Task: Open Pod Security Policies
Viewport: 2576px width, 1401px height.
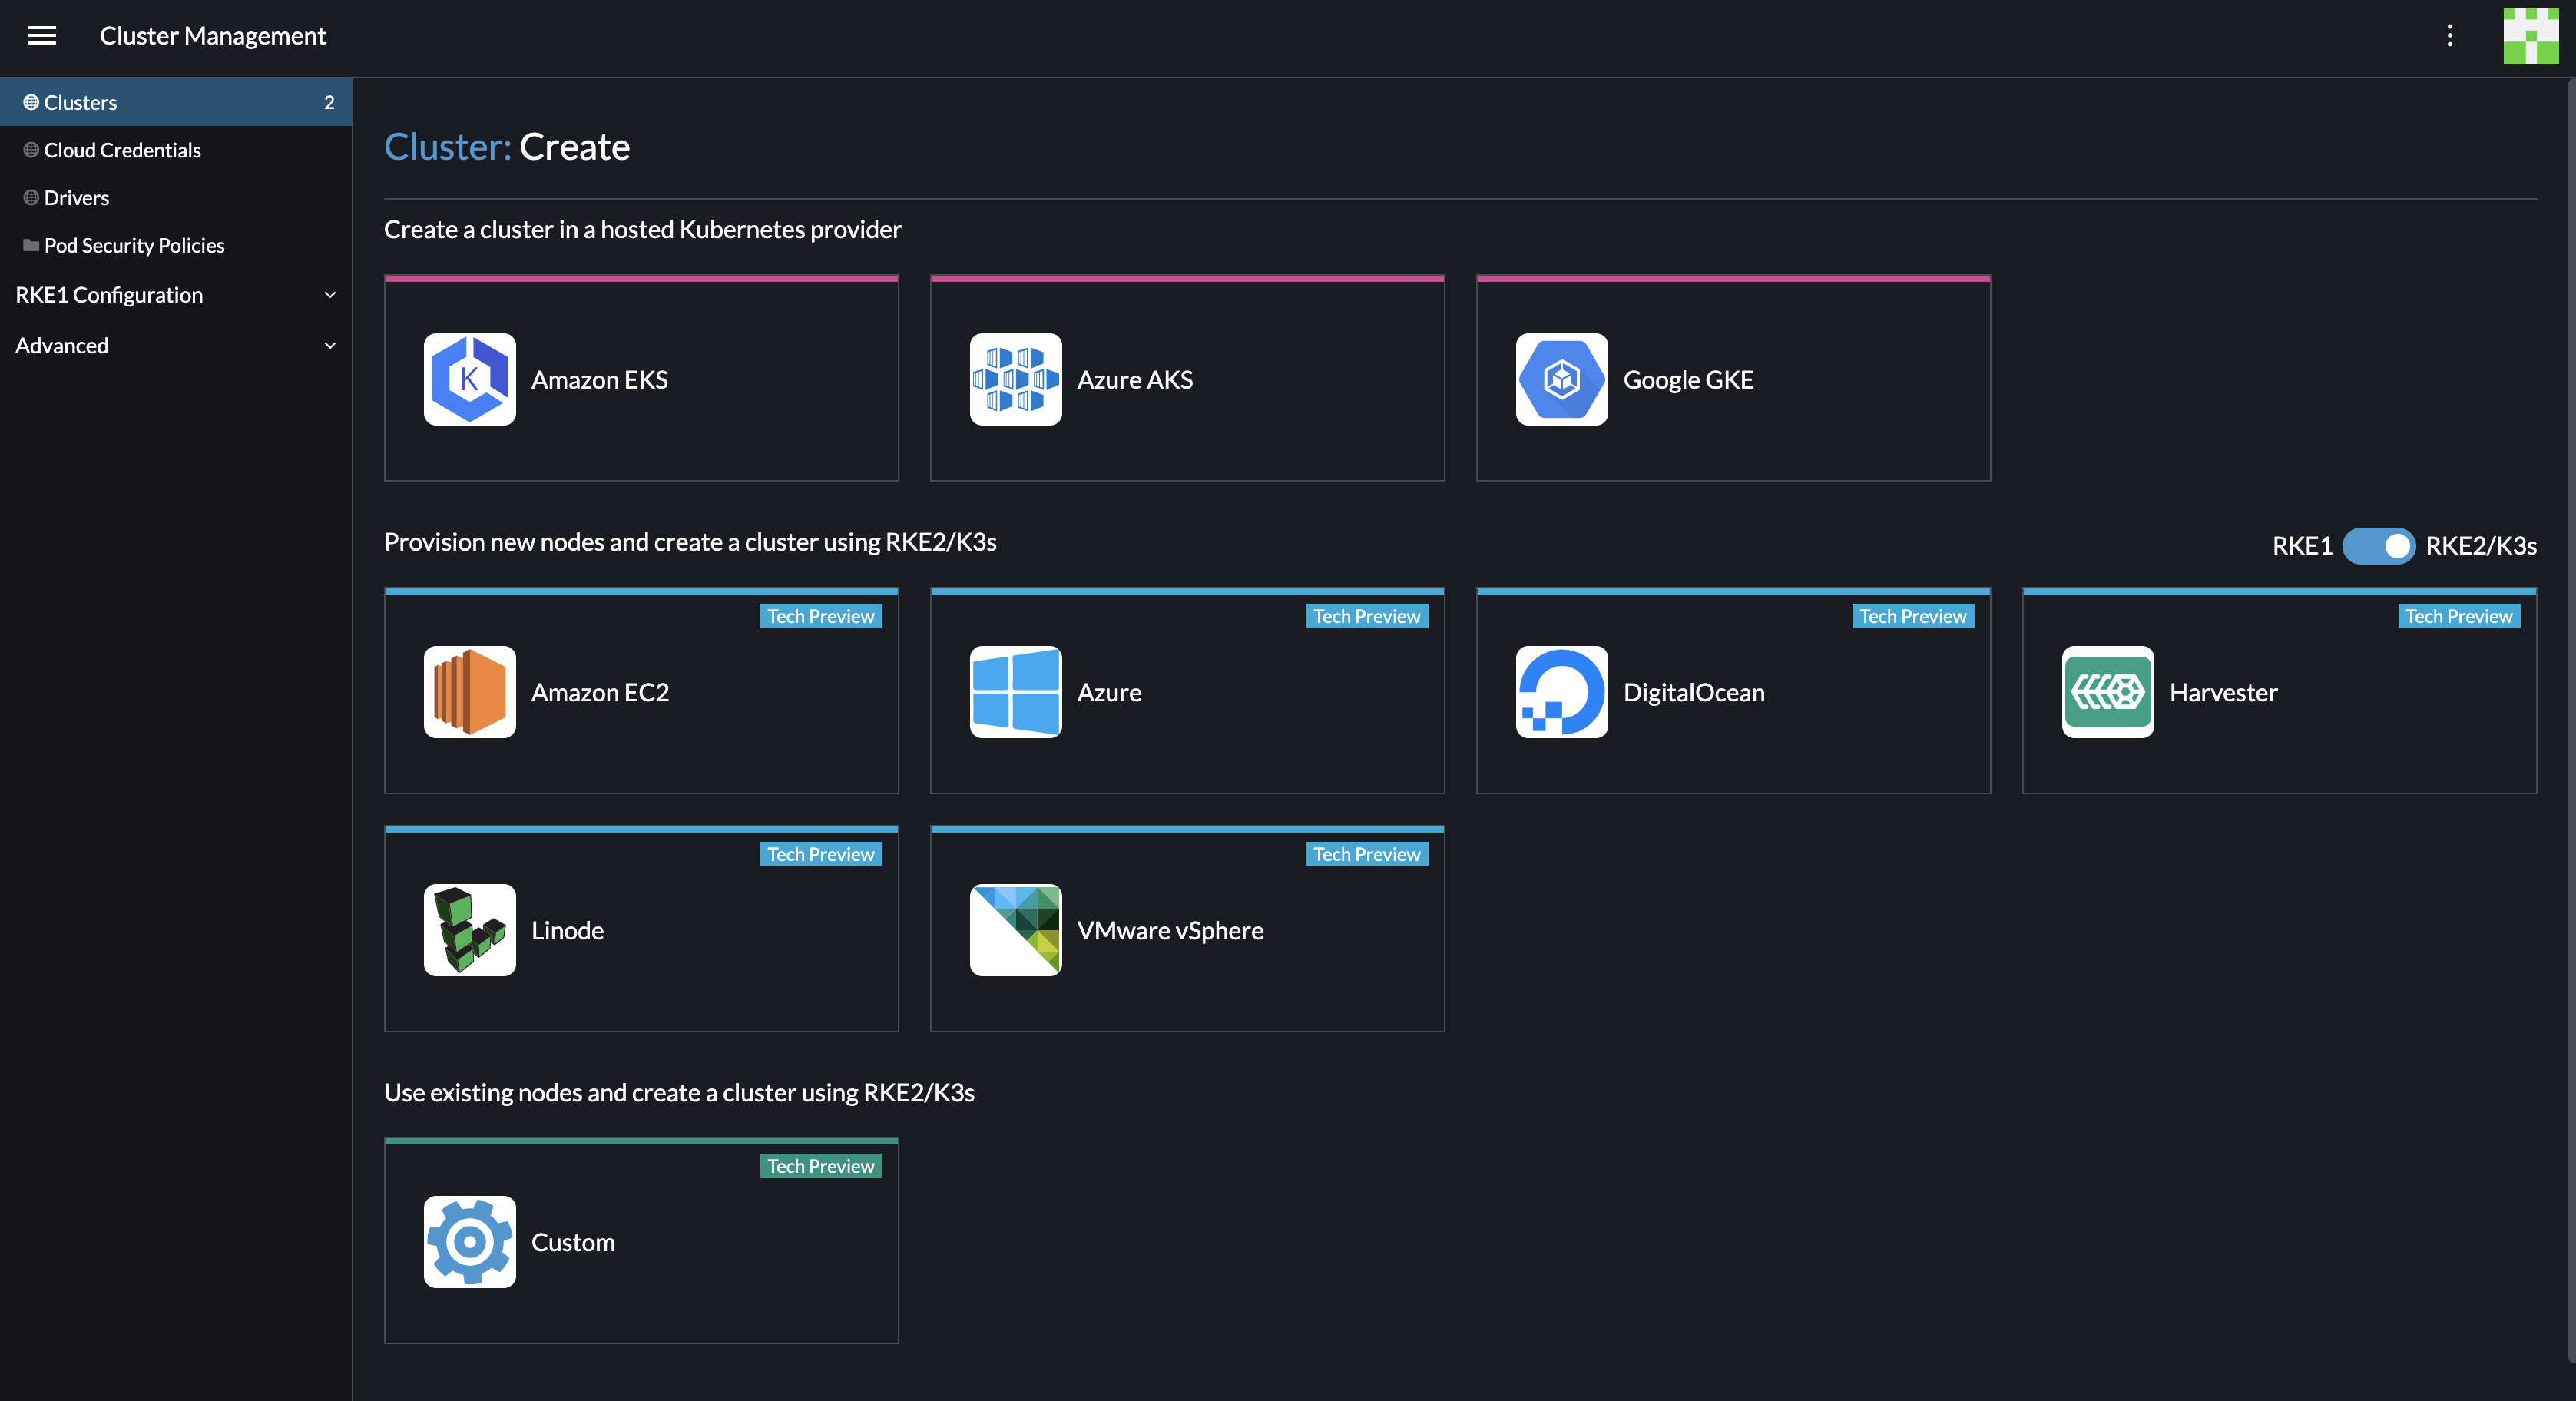Action: tap(134, 245)
